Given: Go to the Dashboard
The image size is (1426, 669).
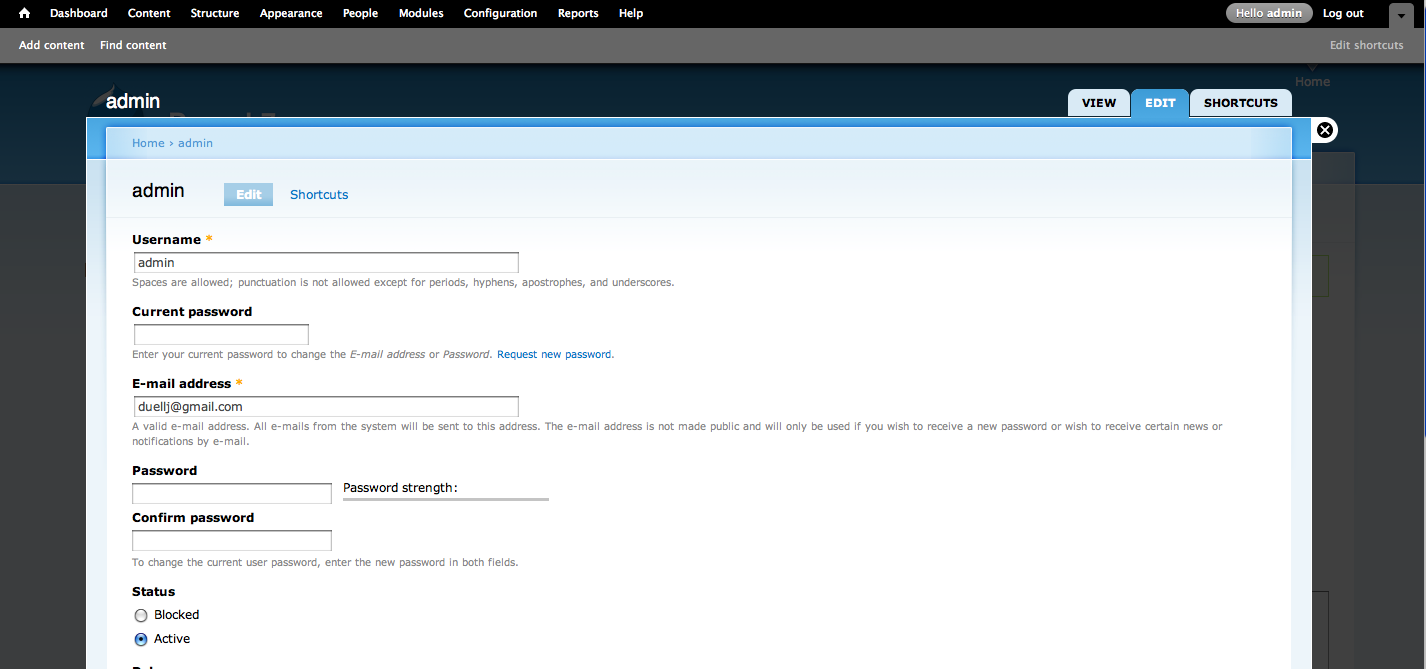Looking at the screenshot, I should pos(78,13).
